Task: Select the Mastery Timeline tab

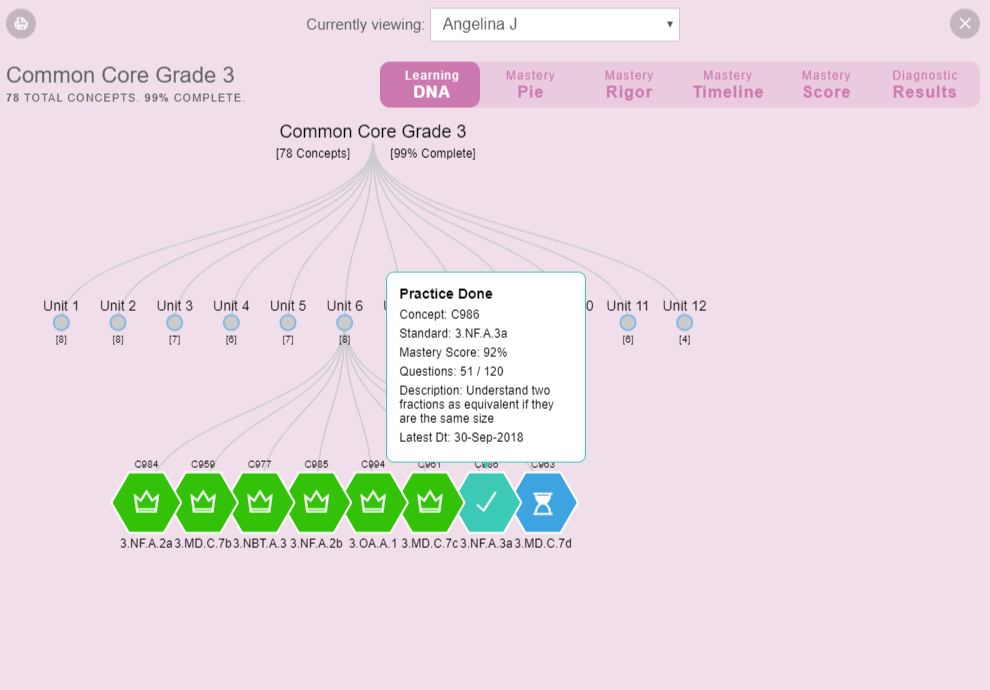Action: tap(727, 84)
